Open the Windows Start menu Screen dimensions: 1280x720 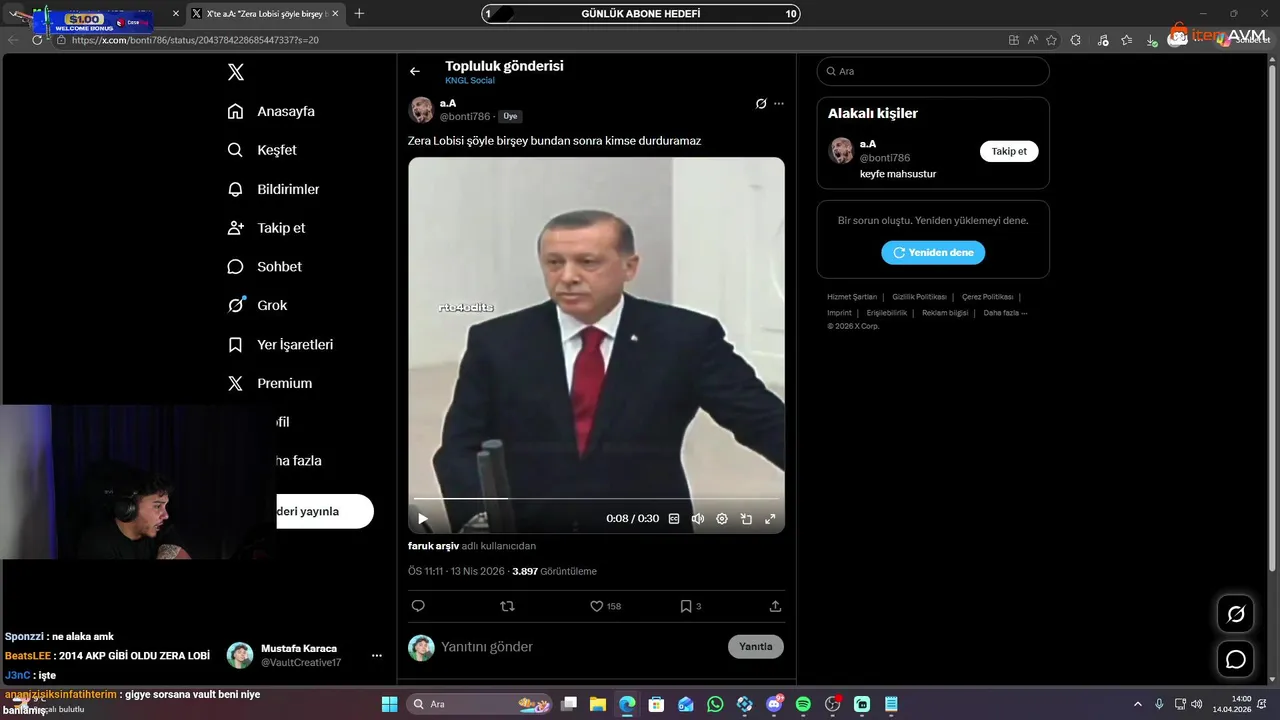[x=389, y=704]
